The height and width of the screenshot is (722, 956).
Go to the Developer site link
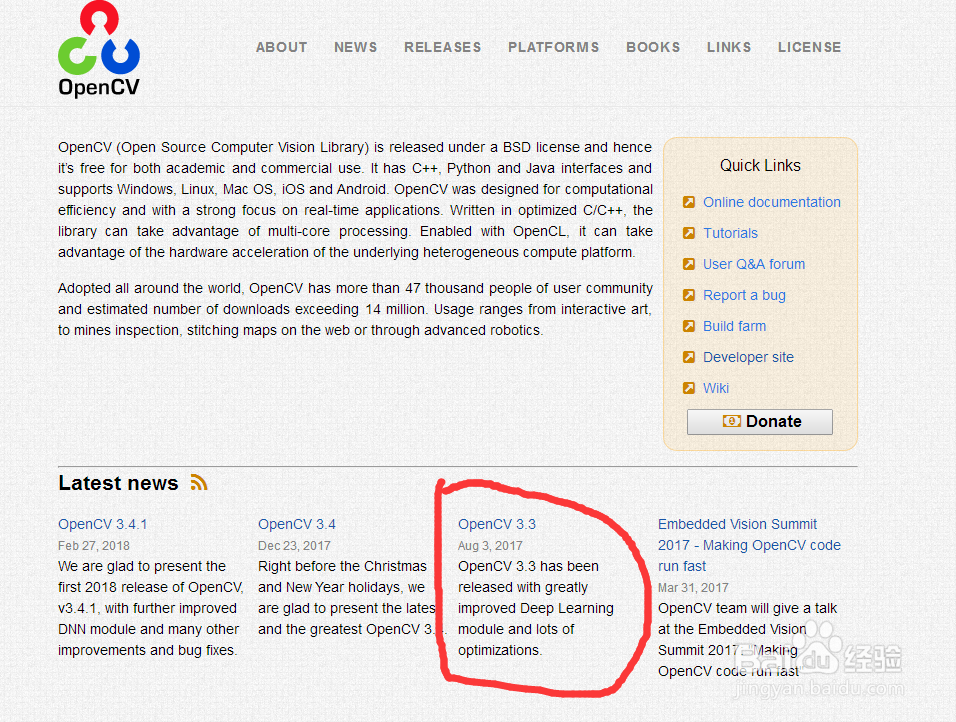(x=749, y=357)
